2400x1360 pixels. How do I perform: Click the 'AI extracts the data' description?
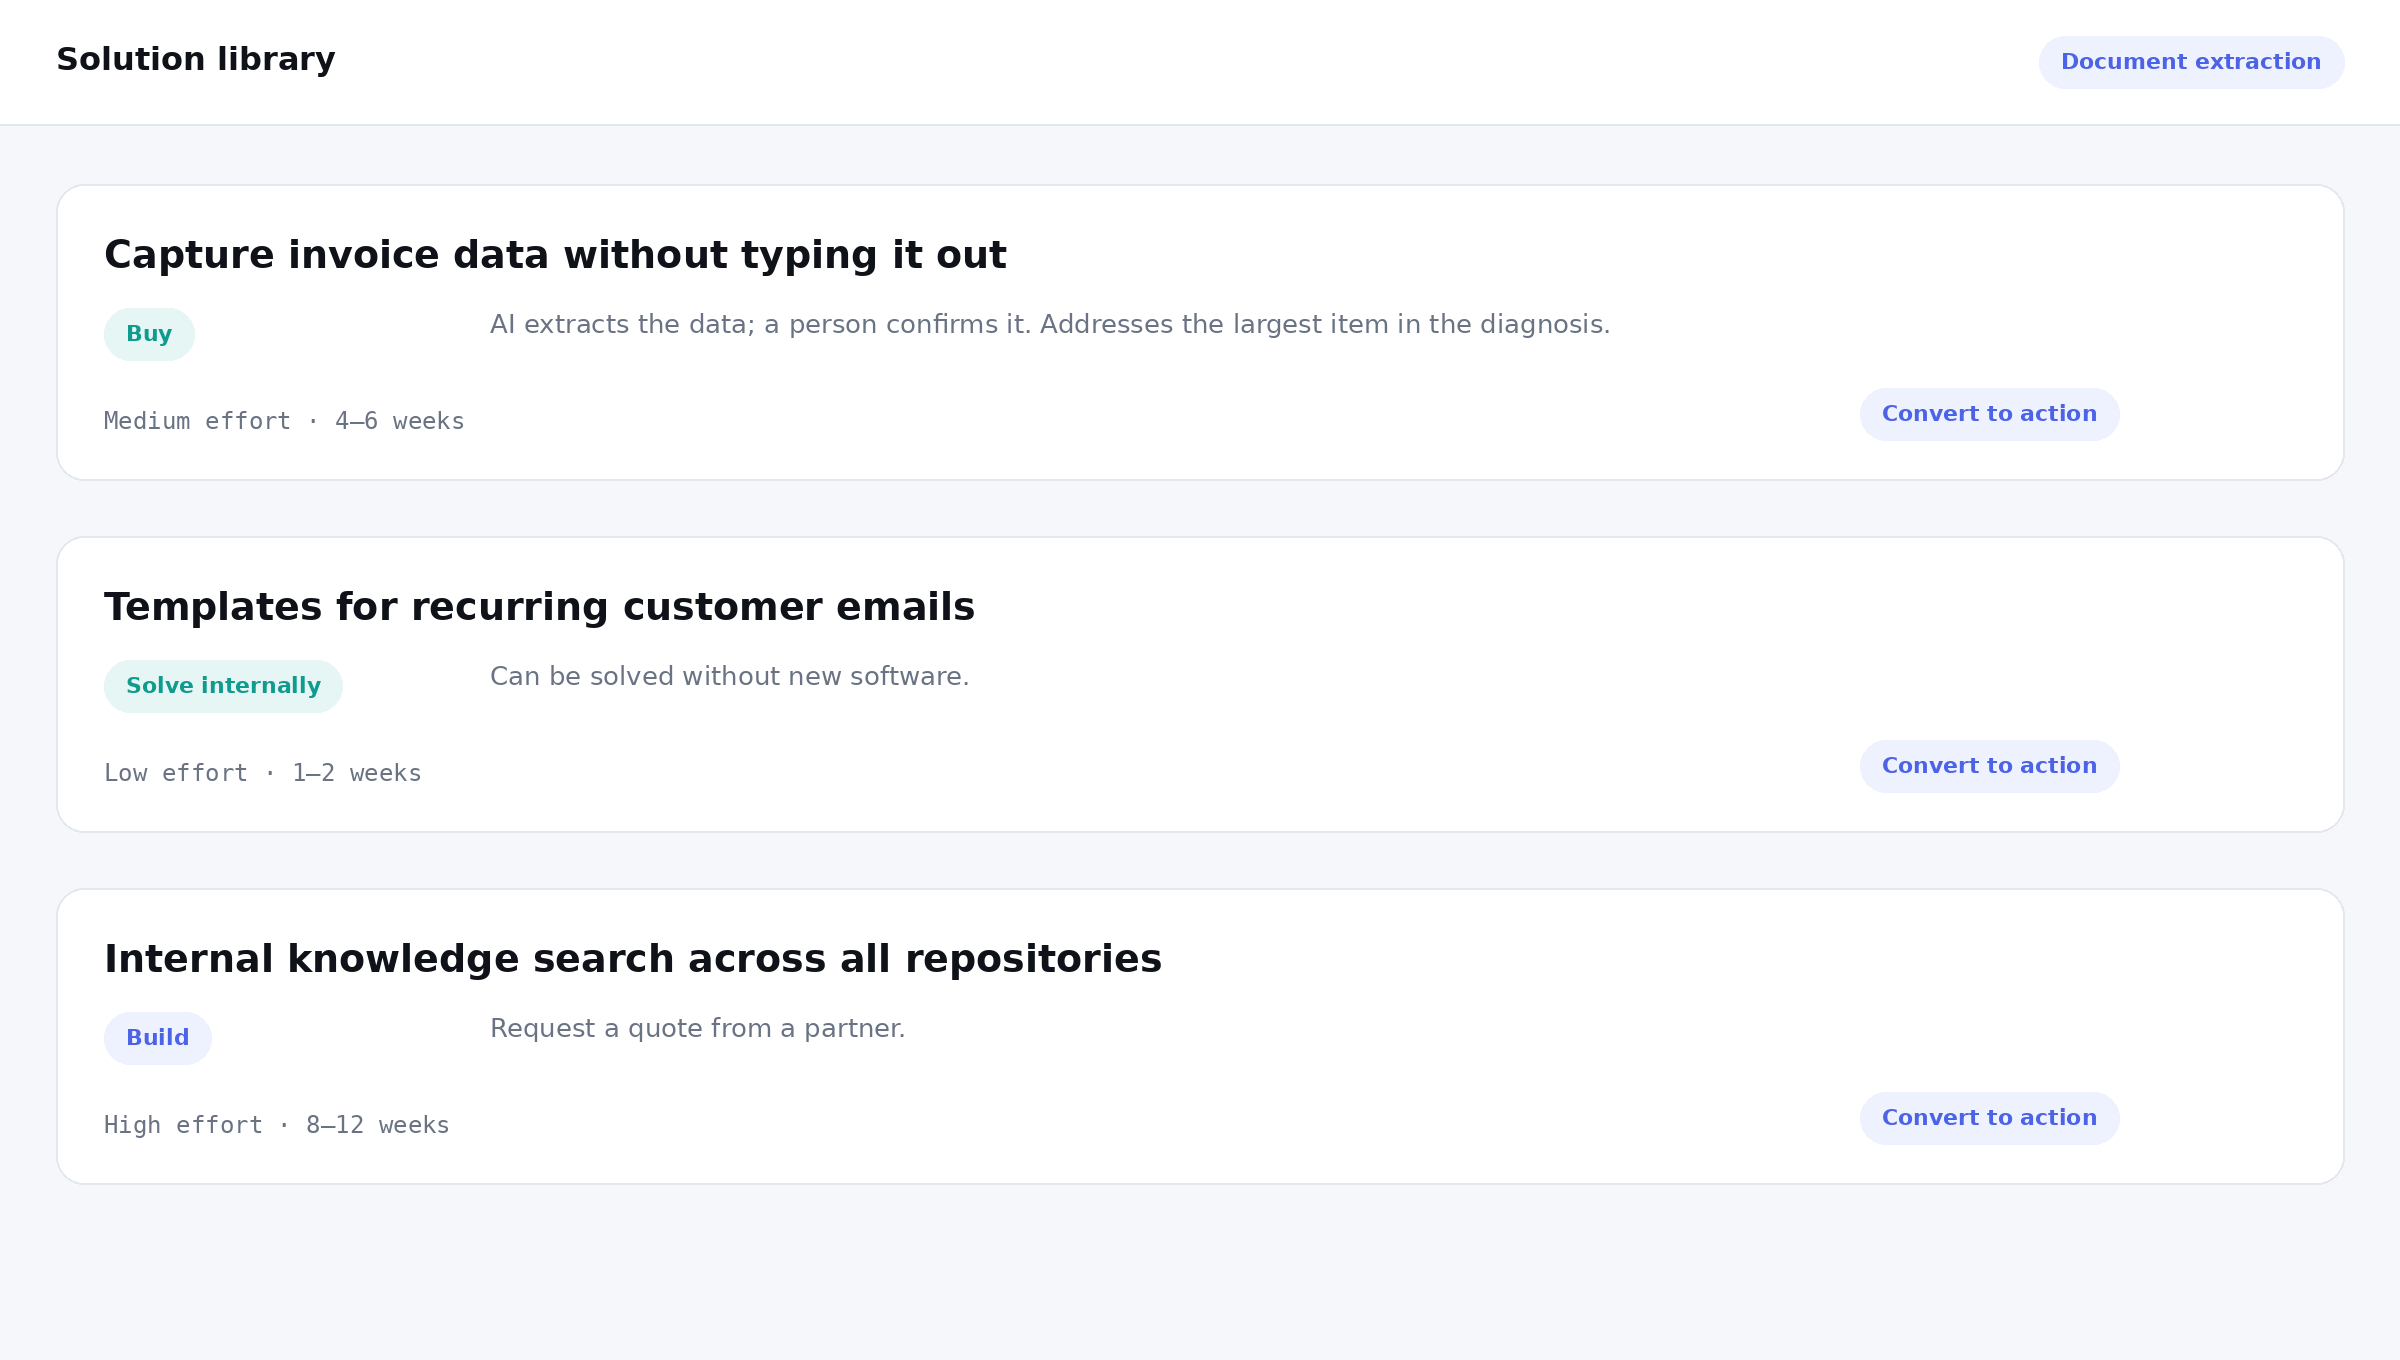pos(1050,325)
